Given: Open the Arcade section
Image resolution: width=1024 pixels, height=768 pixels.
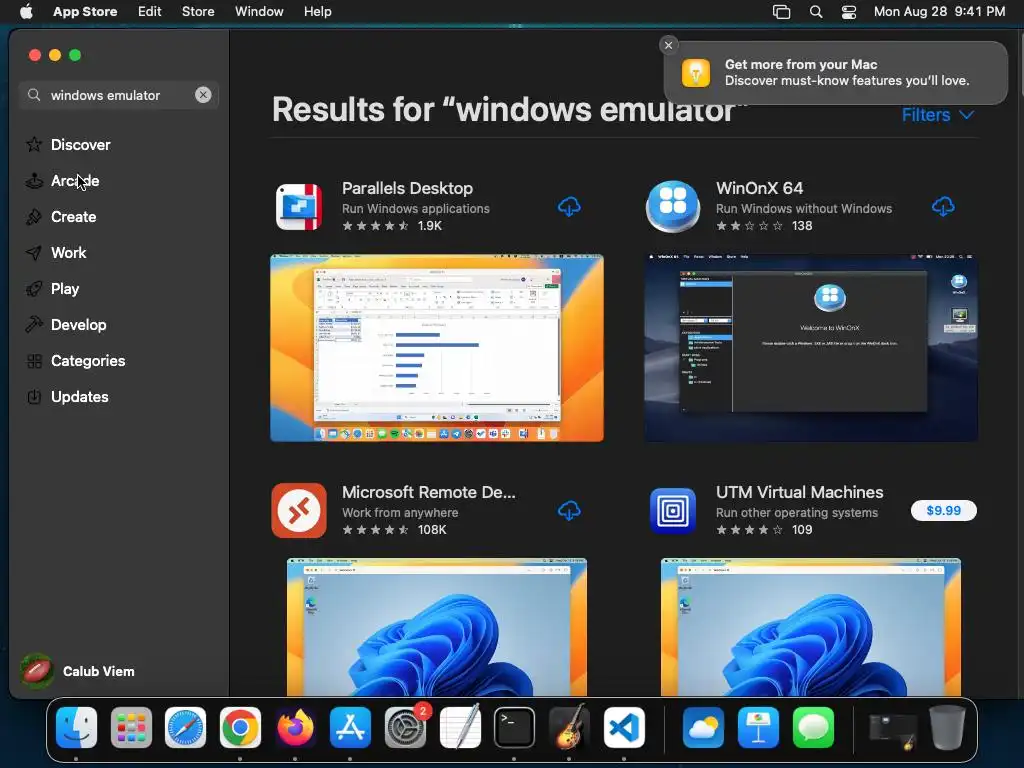Looking at the screenshot, I should 74,180.
